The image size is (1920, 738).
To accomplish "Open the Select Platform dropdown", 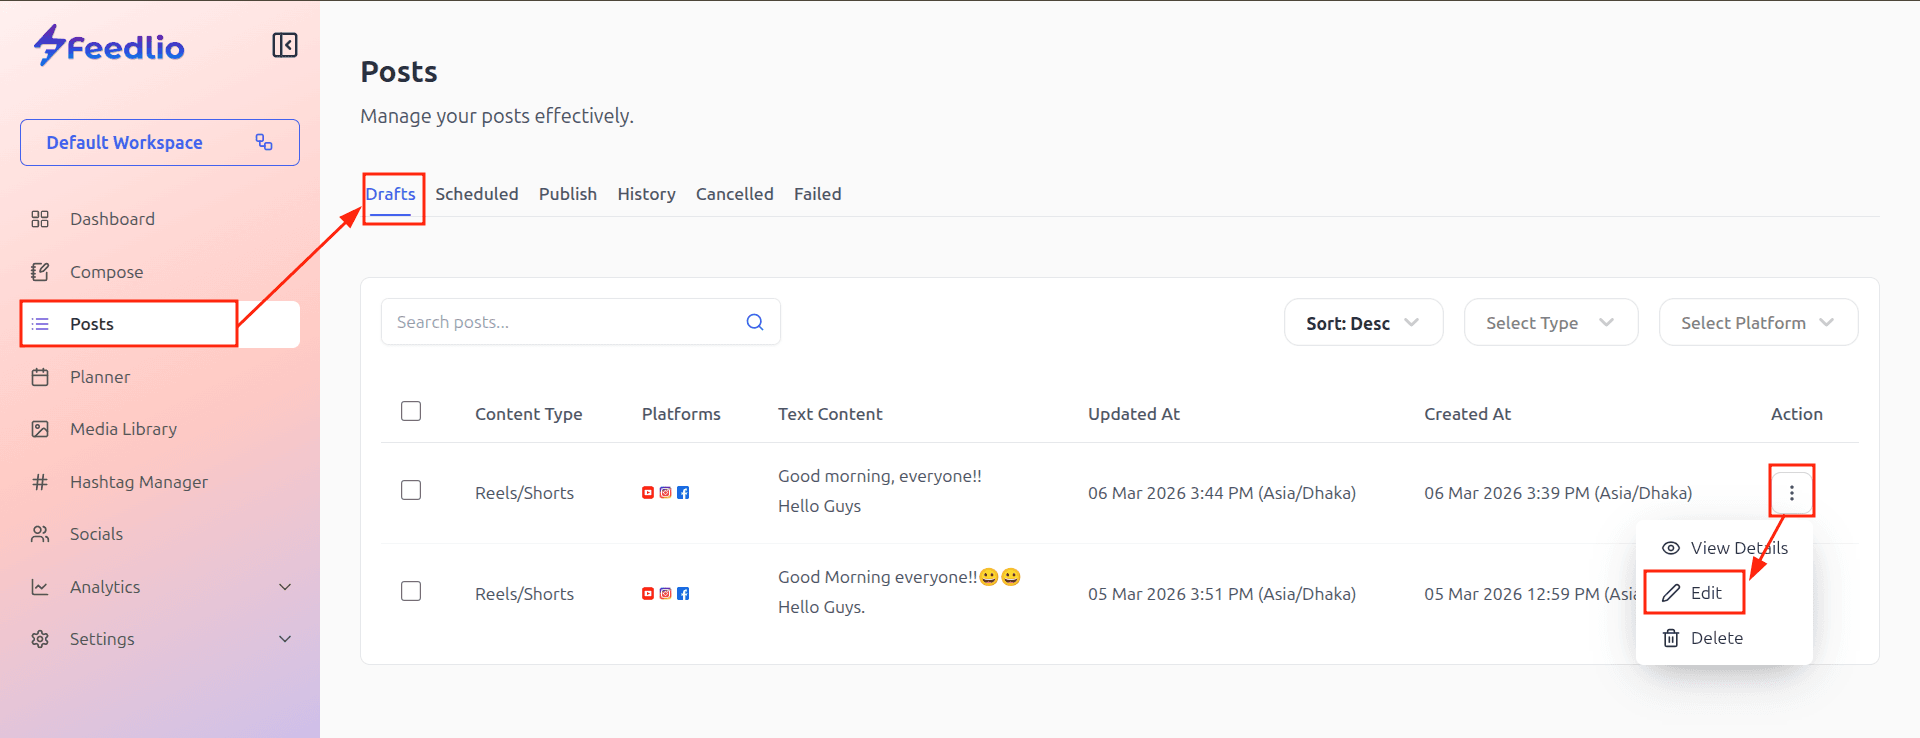I will [1757, 323].
